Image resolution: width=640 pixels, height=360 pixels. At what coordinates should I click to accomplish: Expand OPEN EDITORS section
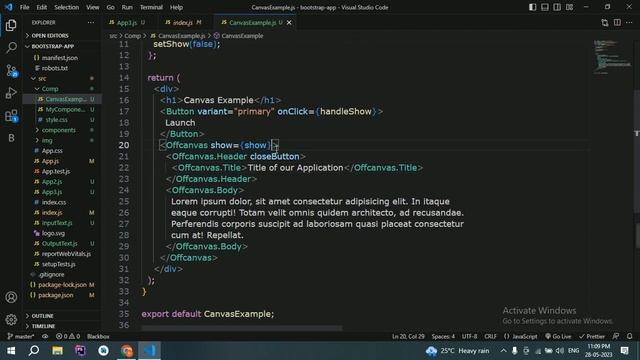click(50, 36)
